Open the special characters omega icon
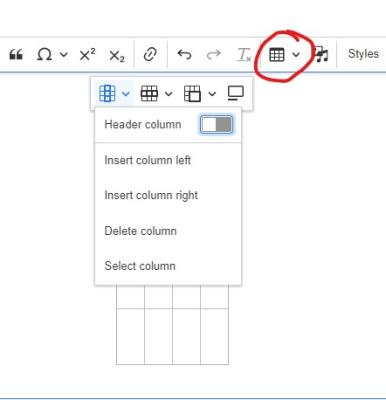386x400 pixels. [x=44, y=54]
